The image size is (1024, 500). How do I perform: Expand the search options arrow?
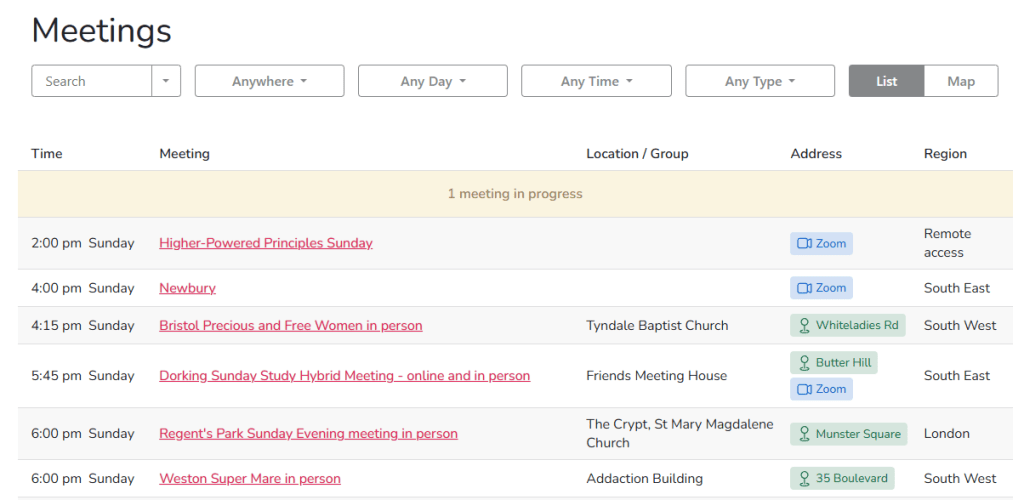point(166,81)
